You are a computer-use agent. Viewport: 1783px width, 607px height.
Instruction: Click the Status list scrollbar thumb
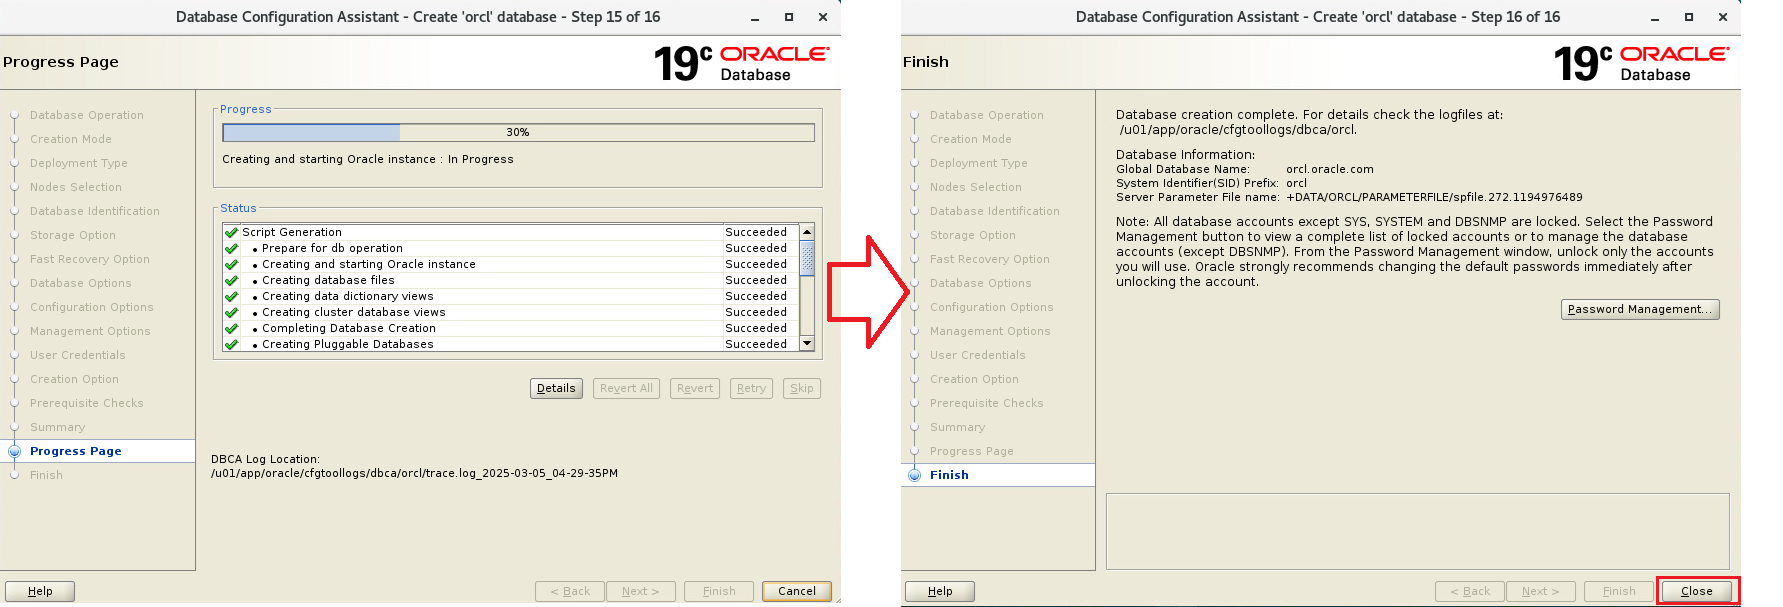pyautogui.click(x=807, y=257)
